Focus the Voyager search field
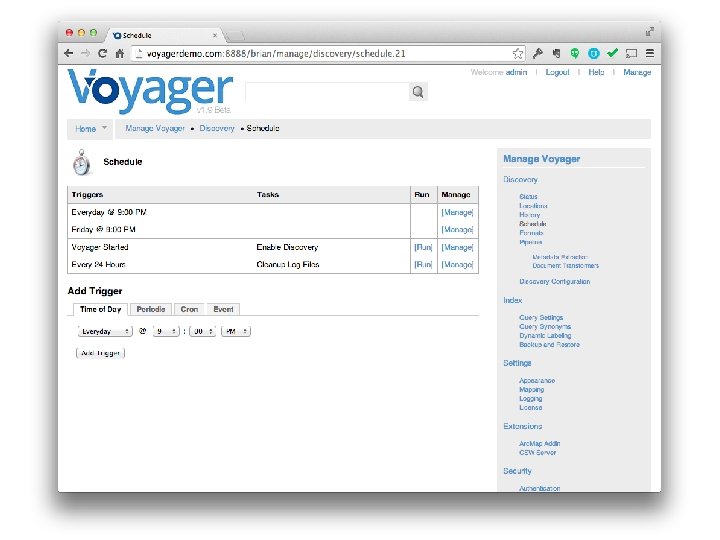The height and width of the screenshot is (540, 720). pos(327,92)
